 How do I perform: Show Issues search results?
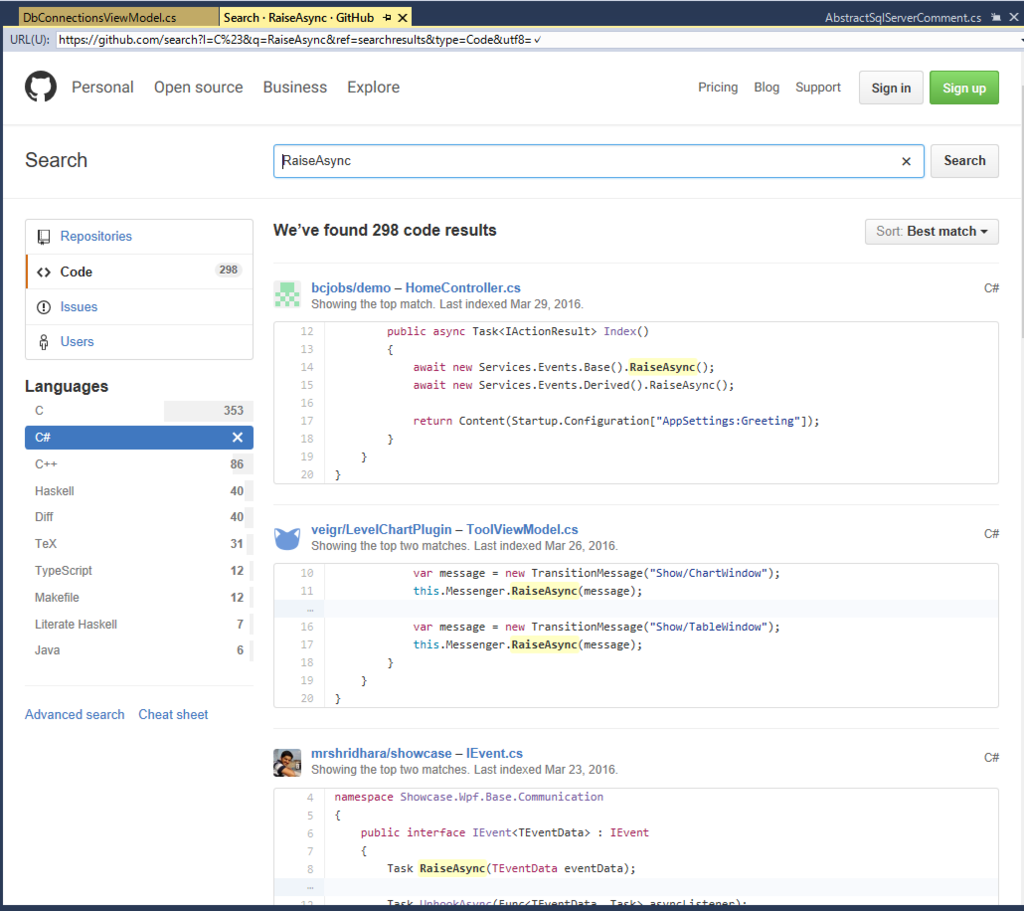79,307
